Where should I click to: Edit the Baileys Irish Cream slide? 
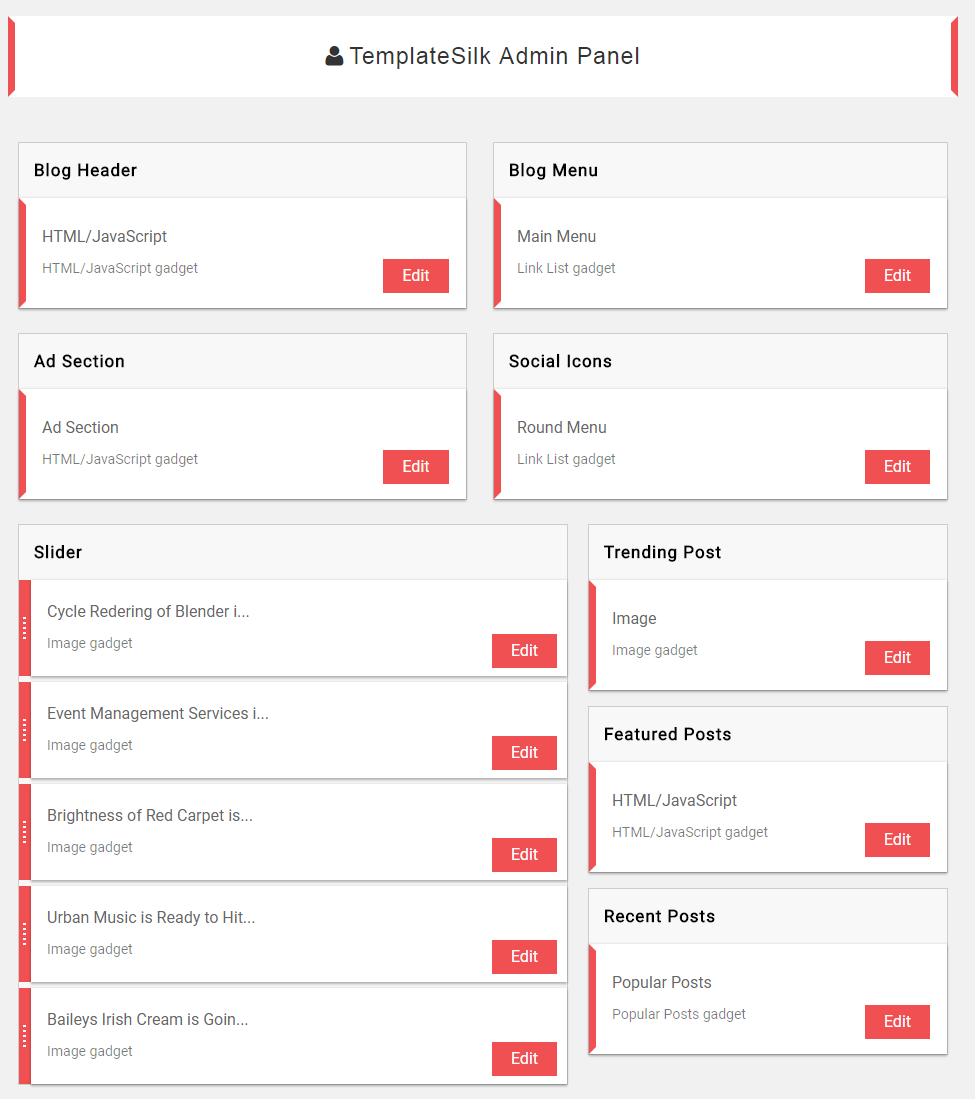click(x=524, y=1058)
